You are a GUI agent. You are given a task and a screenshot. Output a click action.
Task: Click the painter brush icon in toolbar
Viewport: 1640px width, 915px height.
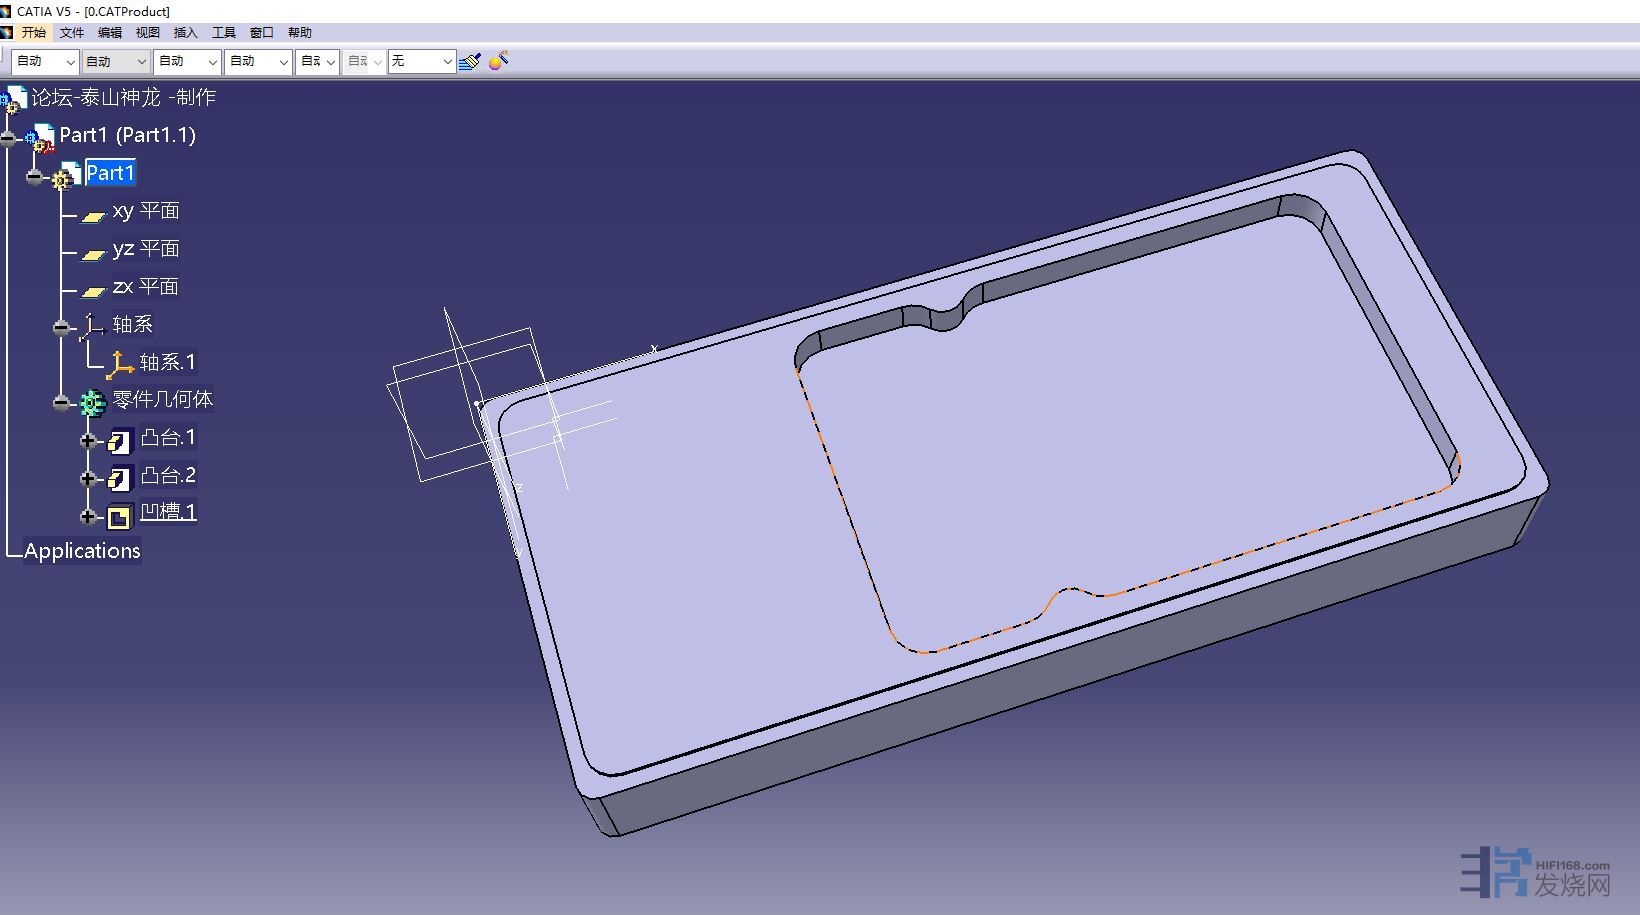(x=469, y=62)
